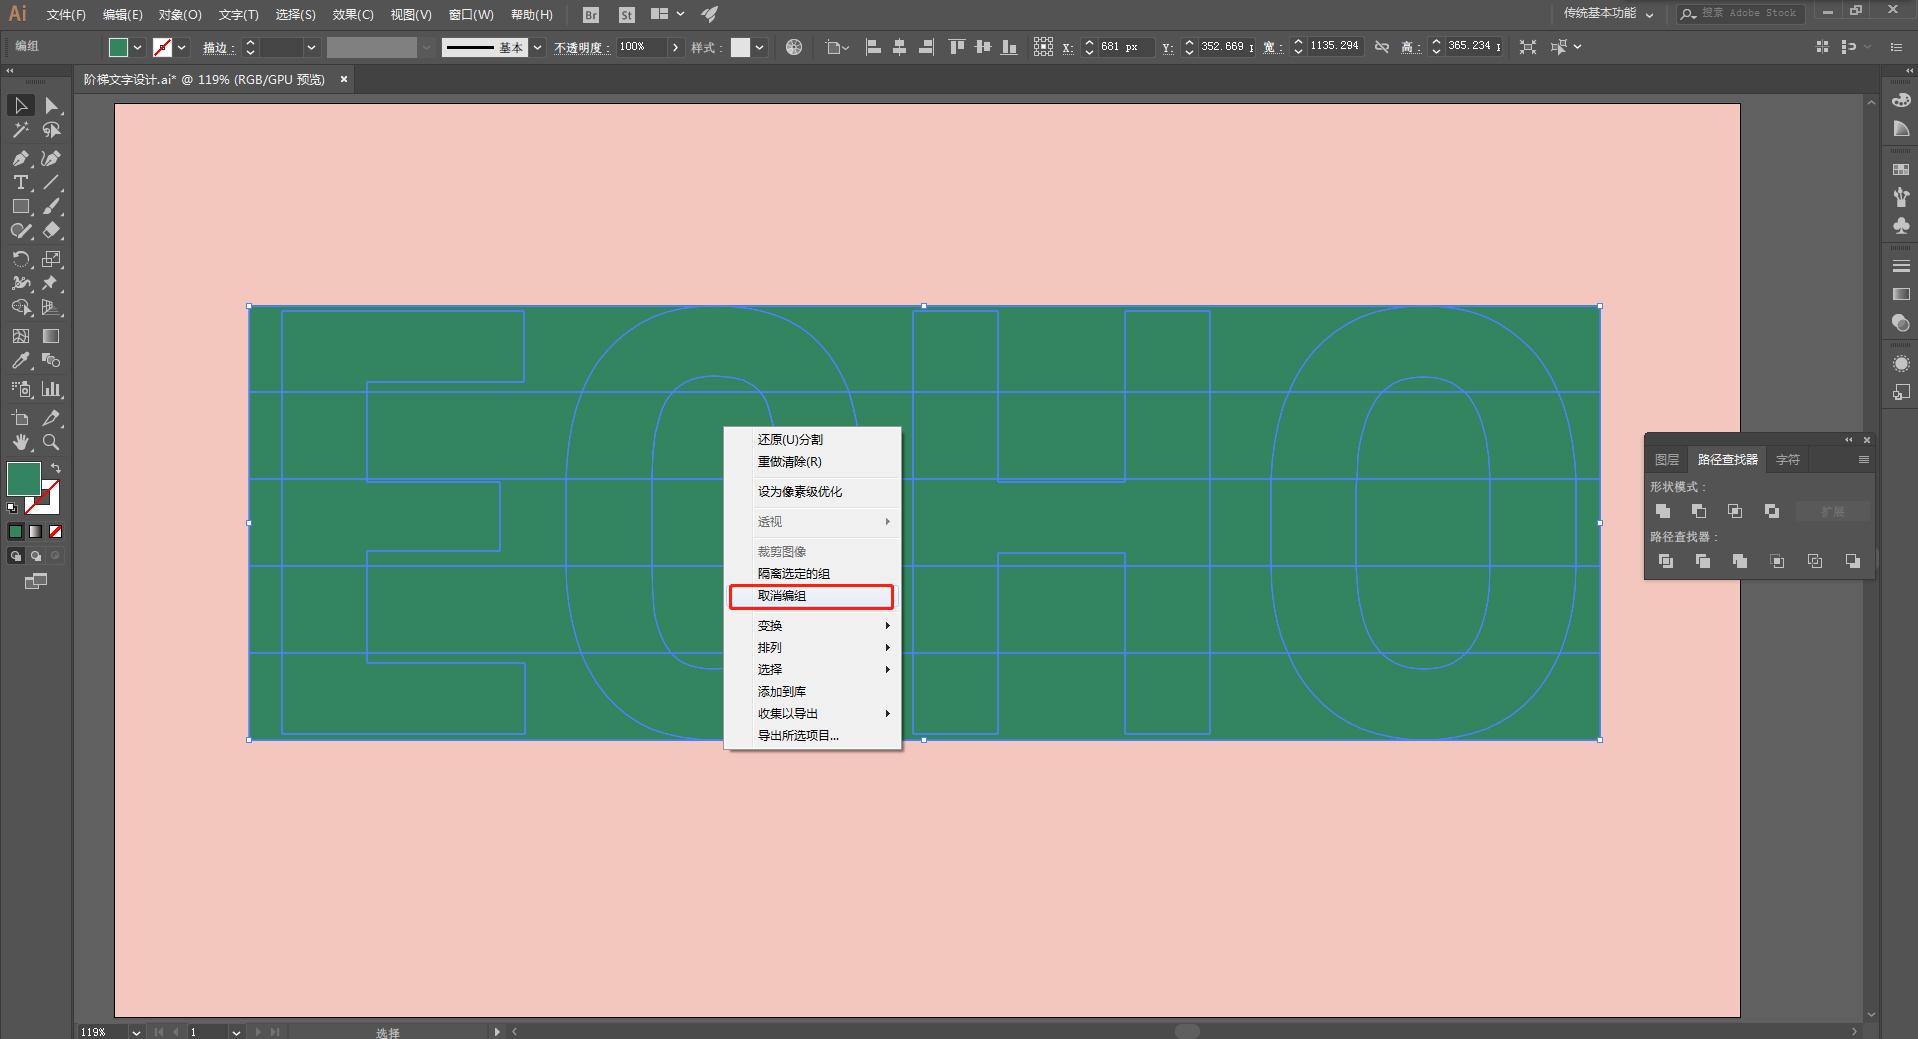Image resolution: width=1918 pixels, height=1039 pixels.
Task: Open the 效果(C) menu
Action: coord(353,15)
